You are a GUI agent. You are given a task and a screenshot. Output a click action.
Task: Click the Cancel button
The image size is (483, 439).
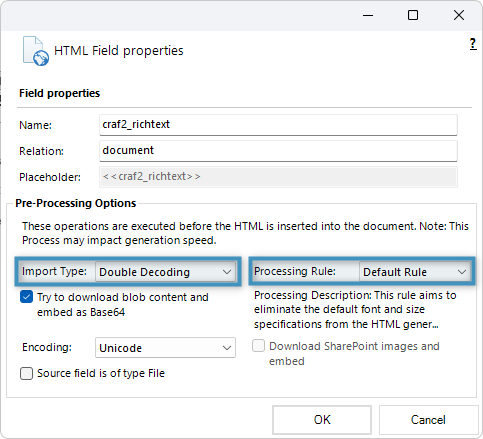[x=428, y=420]
